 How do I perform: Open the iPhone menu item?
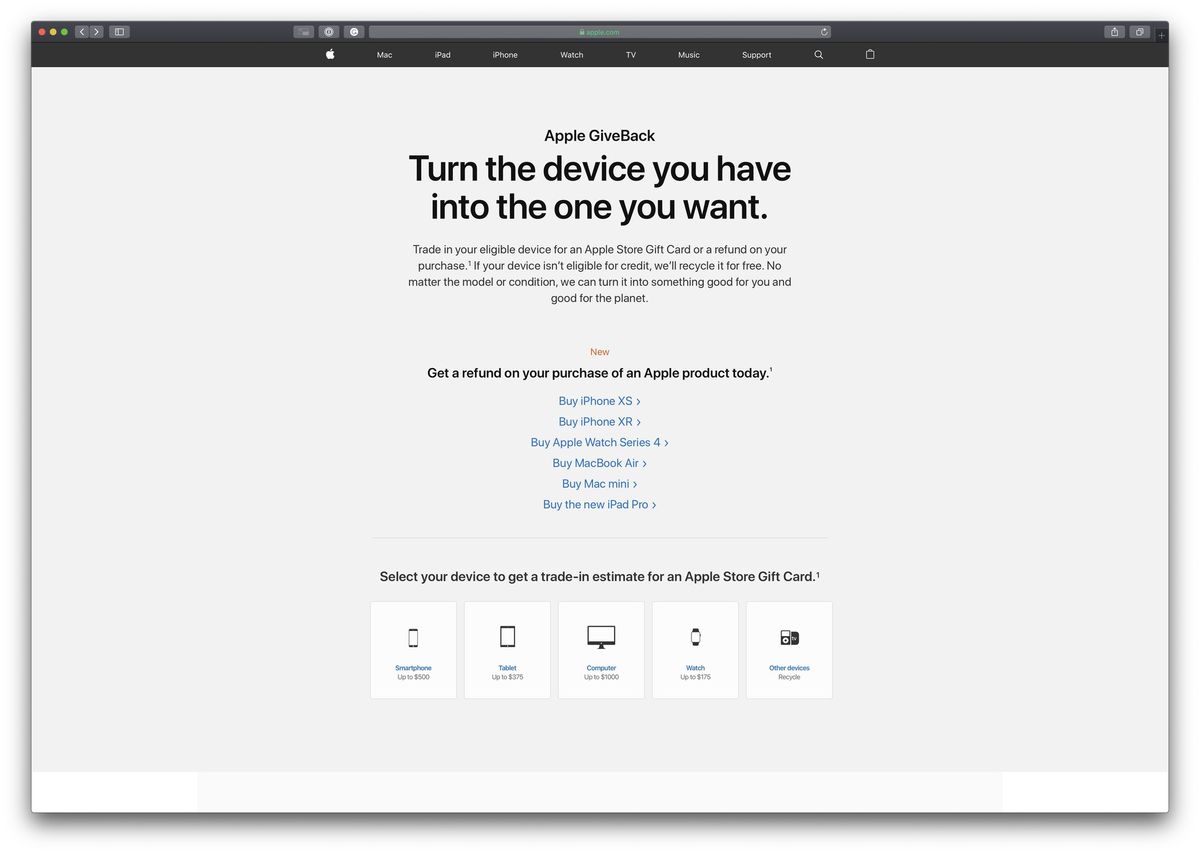point(504,55)
